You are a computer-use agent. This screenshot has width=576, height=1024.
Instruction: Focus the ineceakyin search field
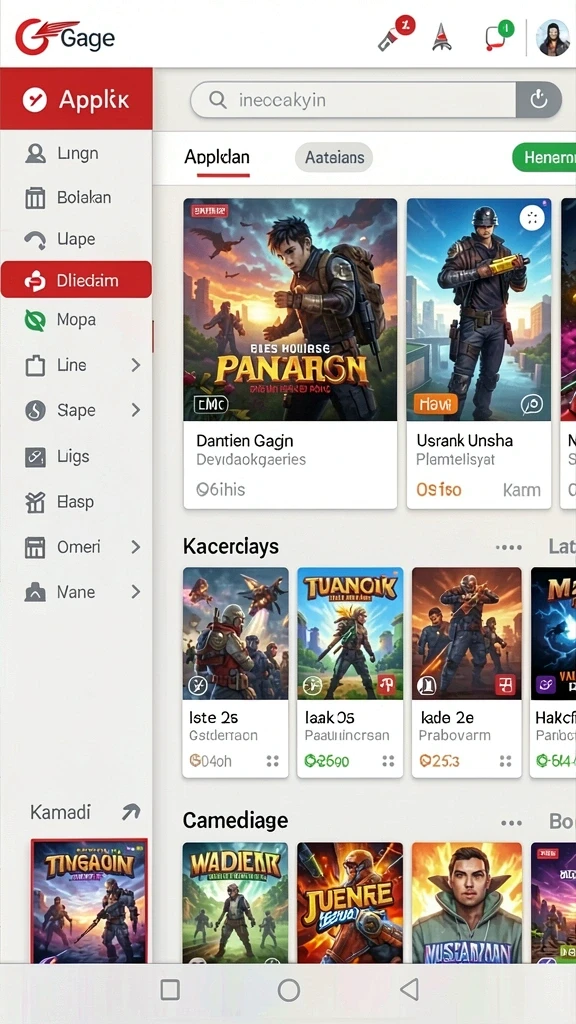(x=353, y=100)
